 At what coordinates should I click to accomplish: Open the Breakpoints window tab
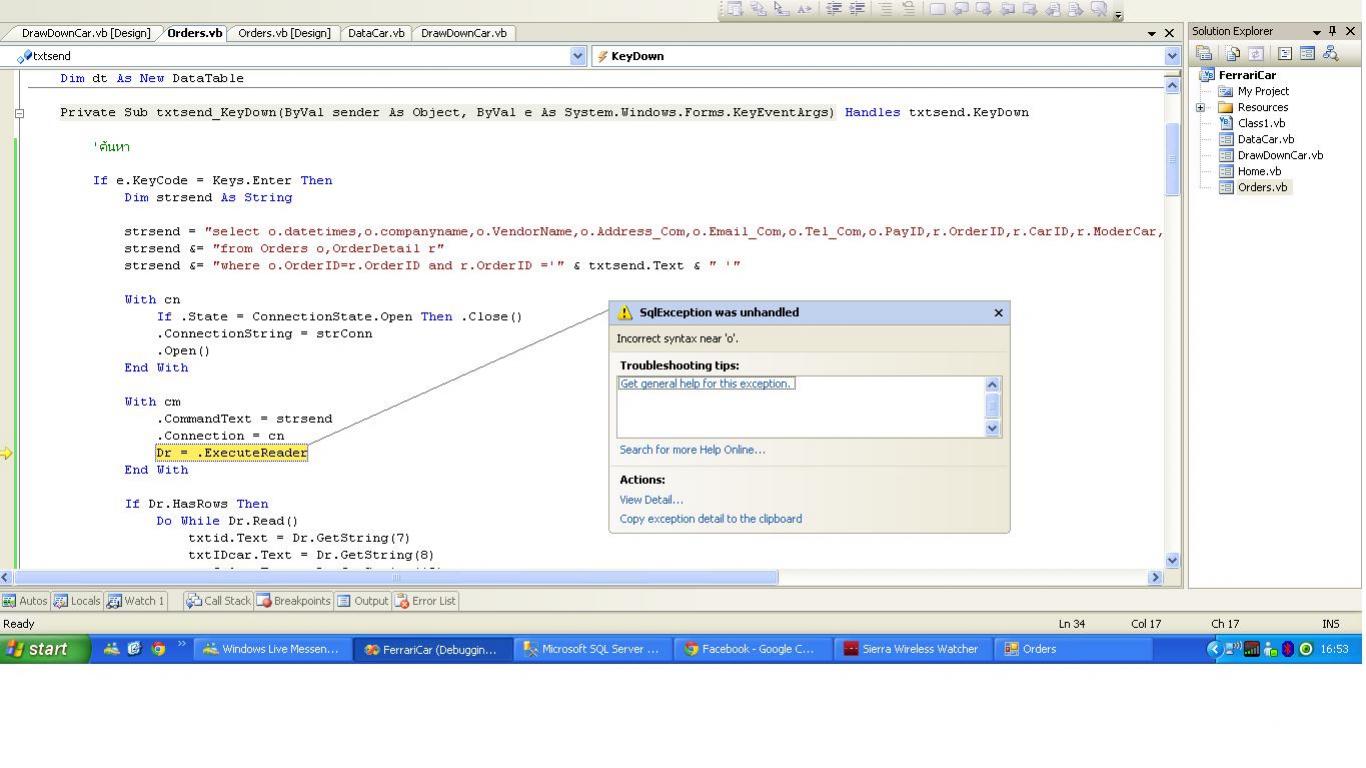[293, 601]
